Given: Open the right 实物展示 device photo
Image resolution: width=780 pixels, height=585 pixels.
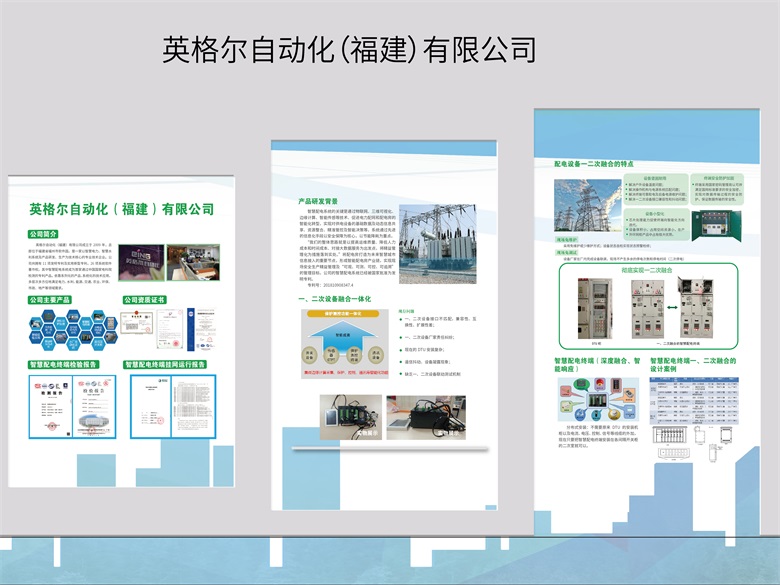Looking at the screenshot, I should coord(426,417).
